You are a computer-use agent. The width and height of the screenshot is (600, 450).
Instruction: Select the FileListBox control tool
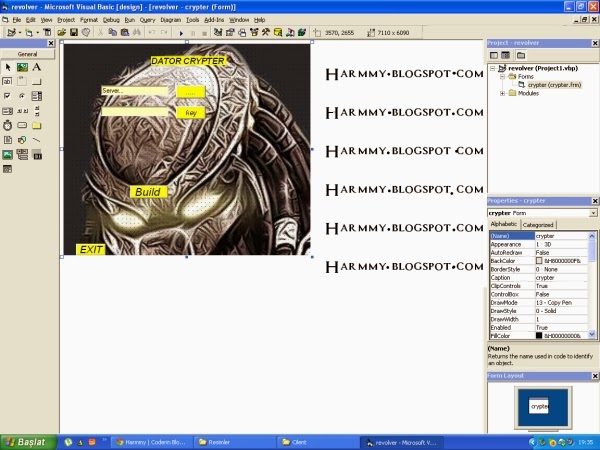coord(8,140)
